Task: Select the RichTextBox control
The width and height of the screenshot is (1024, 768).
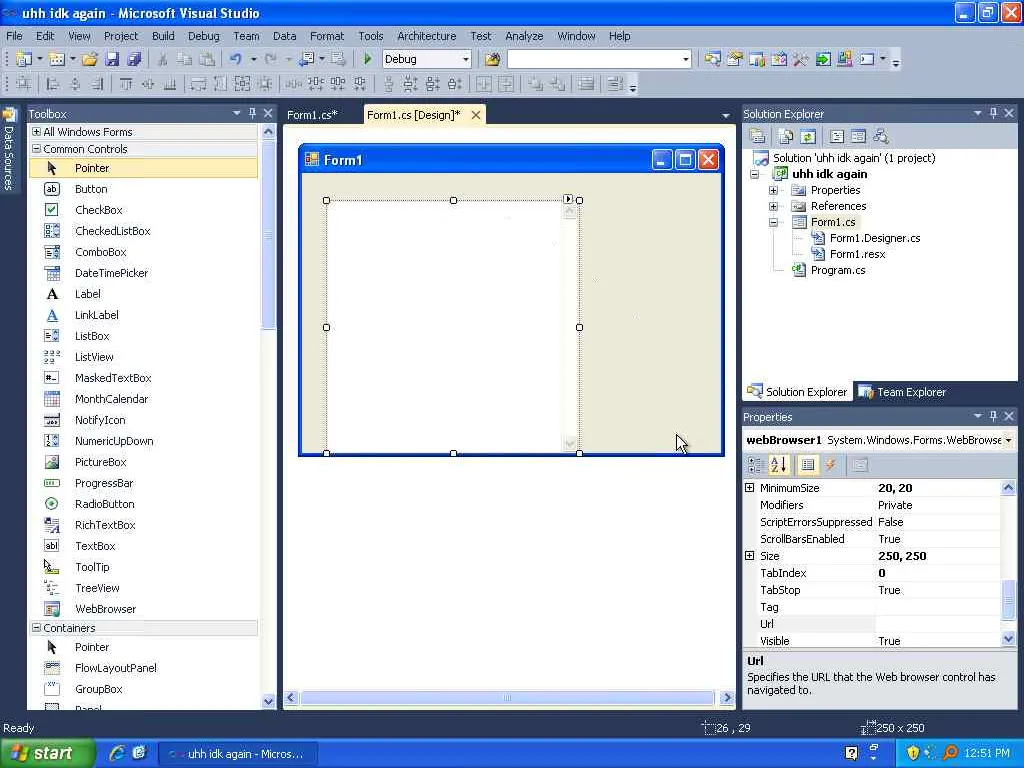Action: click(105, 525)
